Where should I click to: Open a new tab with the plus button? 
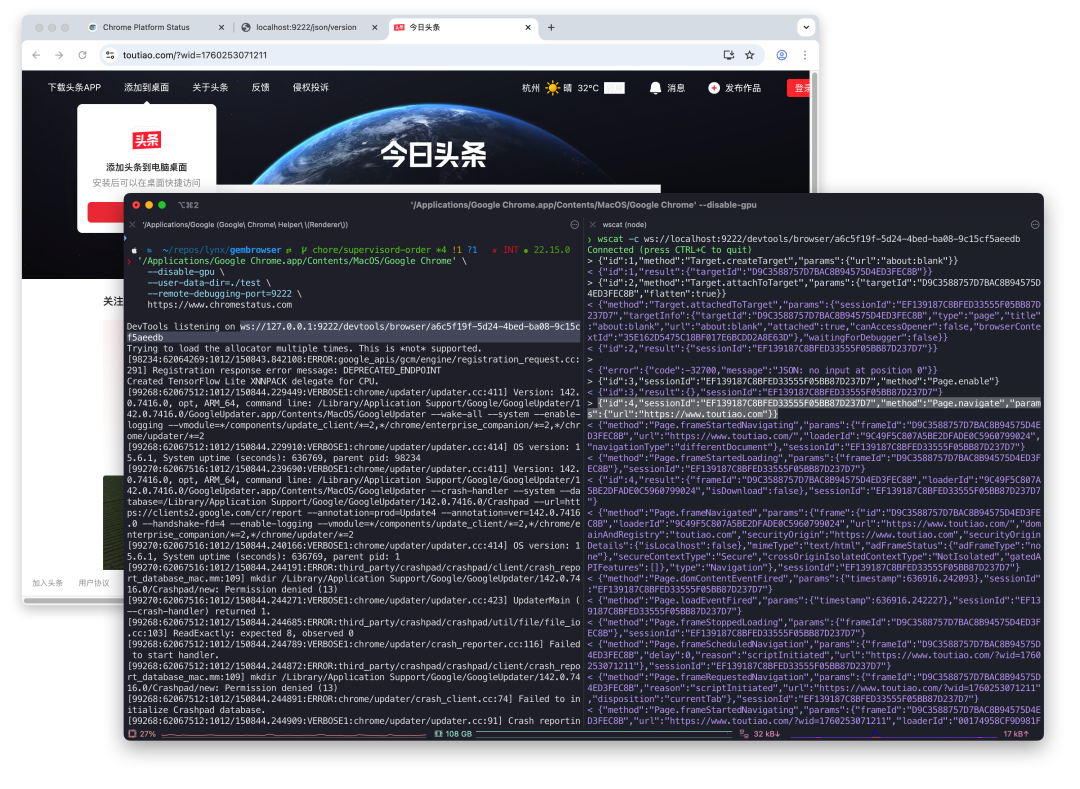click(551, 27)
